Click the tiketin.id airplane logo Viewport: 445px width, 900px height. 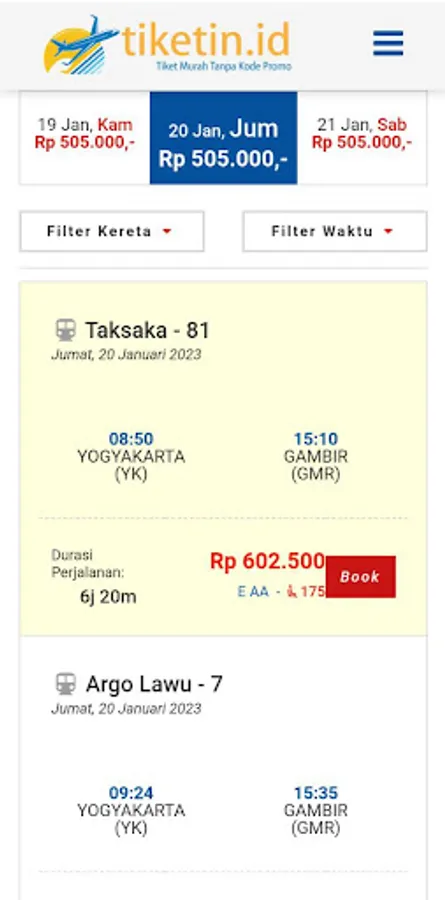(x=80, y=46)
